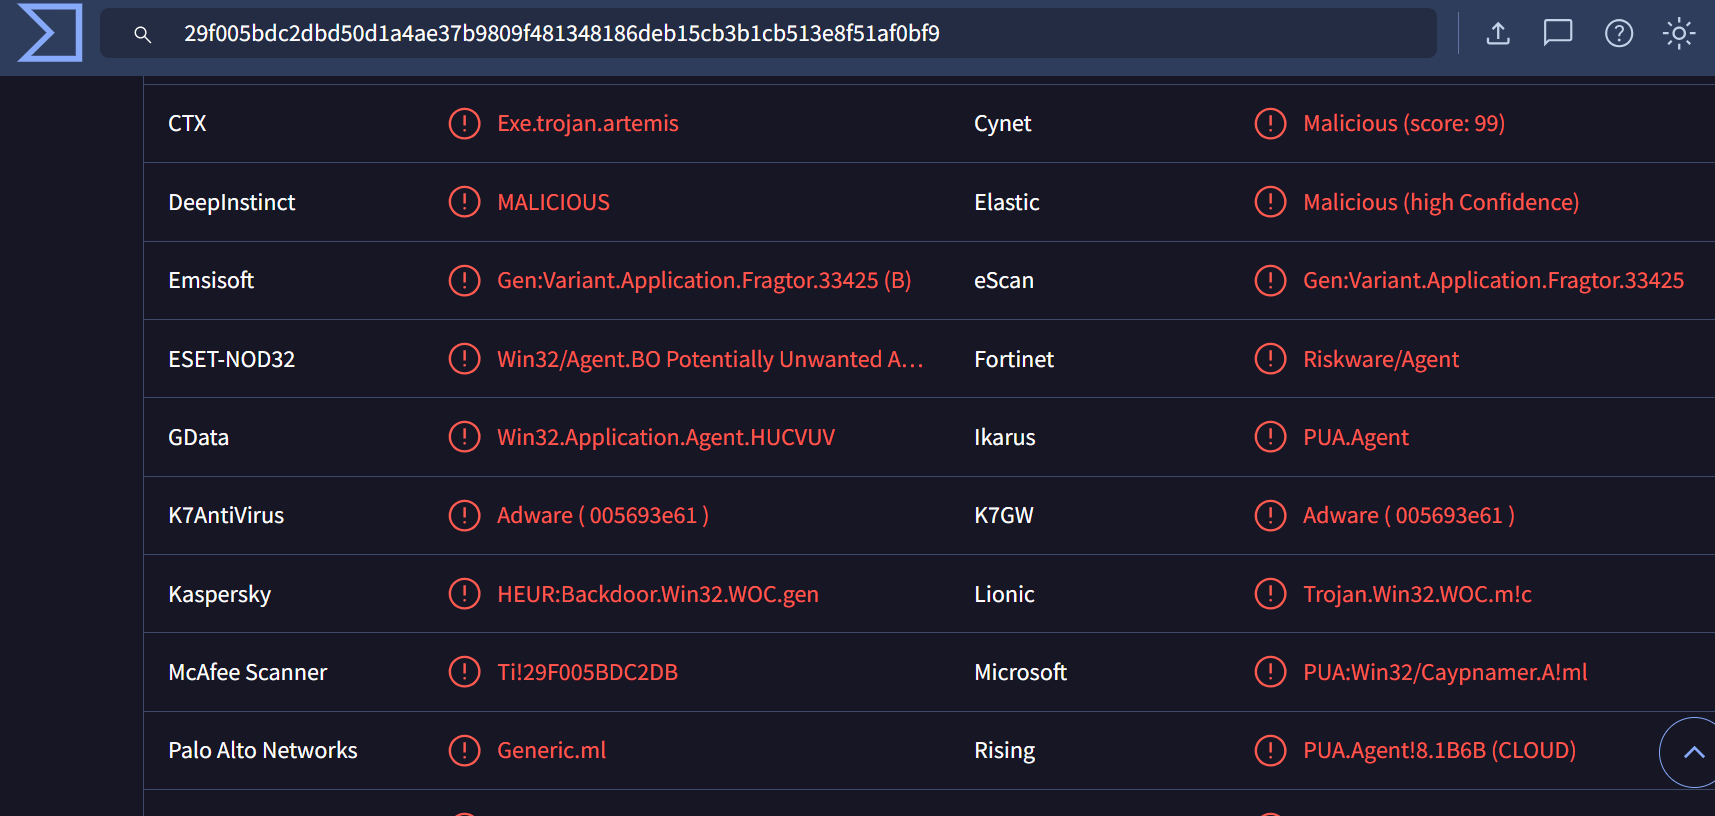
Task: Click Emsisoft's Gen:Variant.Application.Fragtor.33425 (B) result
Action: tap(704, 280)
